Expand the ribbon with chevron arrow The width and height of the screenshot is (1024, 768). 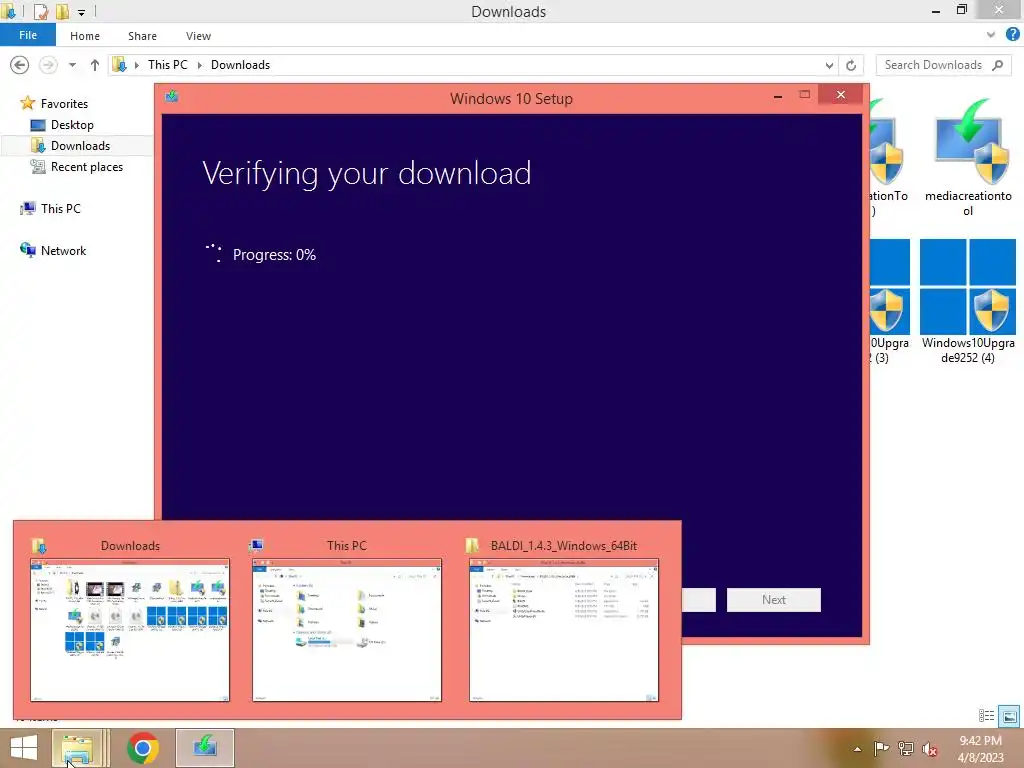pyautogui.click(x=991, y=35)
